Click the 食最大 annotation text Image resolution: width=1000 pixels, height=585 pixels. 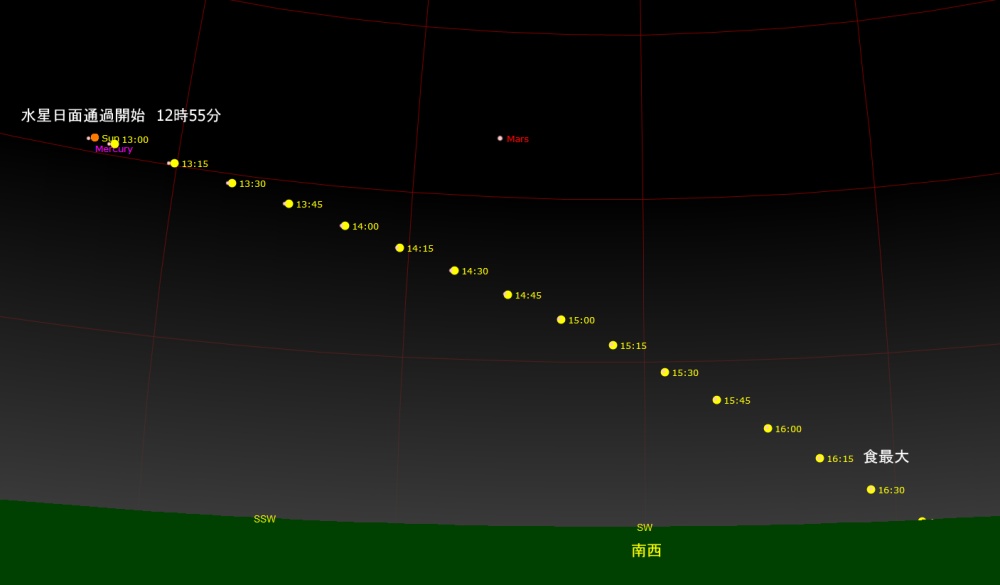(886, 457)
